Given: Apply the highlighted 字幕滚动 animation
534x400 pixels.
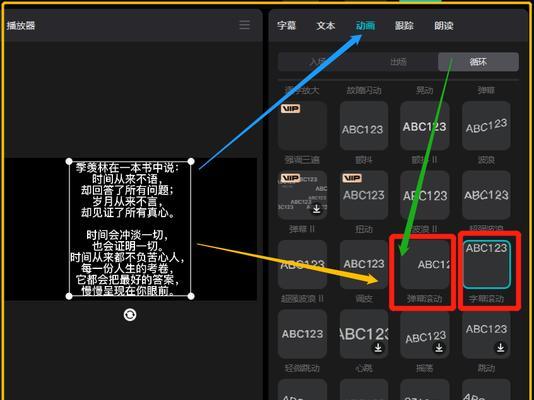Looking at the screenshot, I should [486, 265].
